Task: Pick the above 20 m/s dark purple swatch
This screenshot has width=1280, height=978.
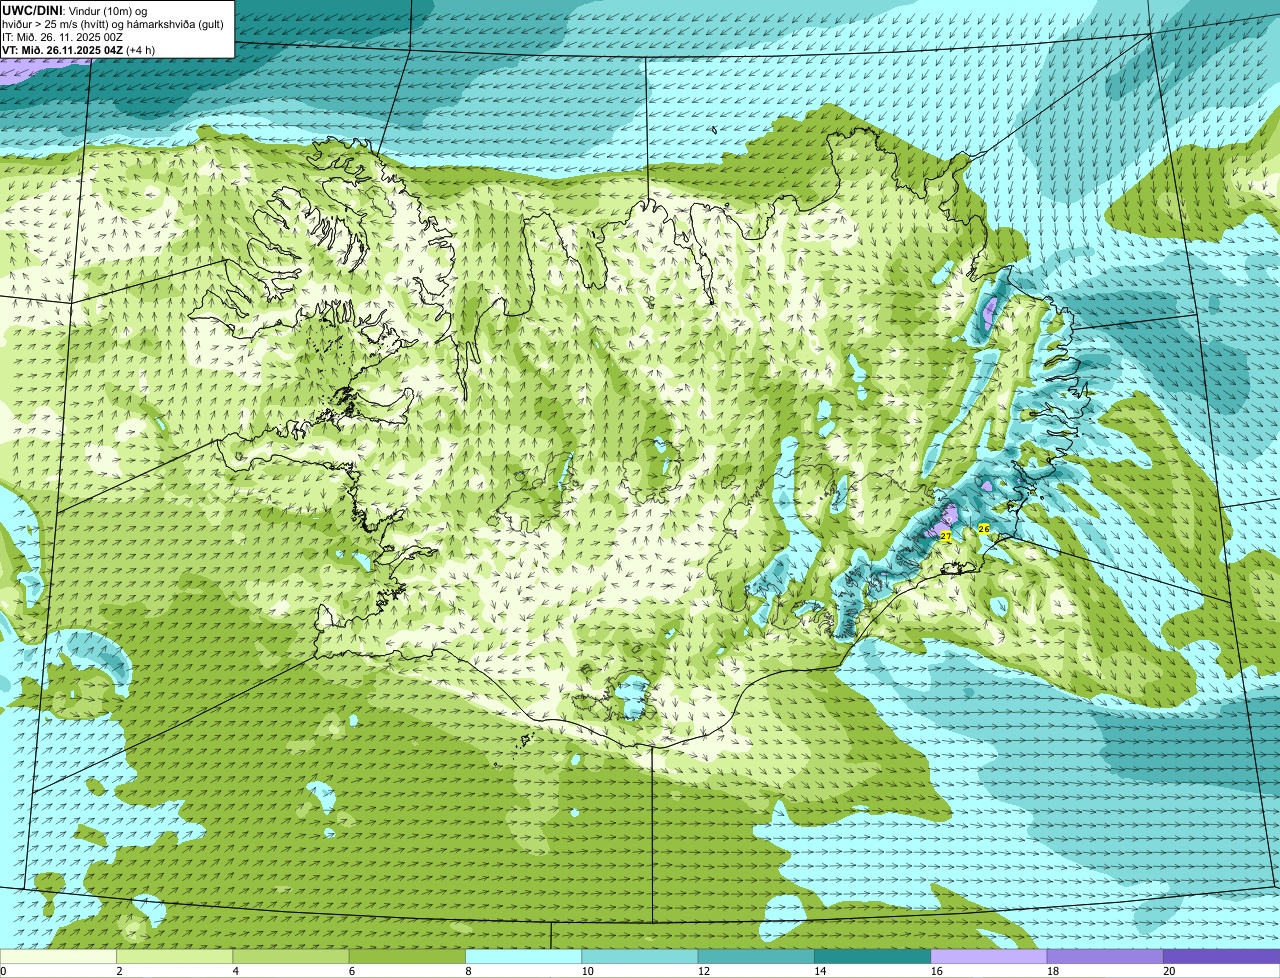Action: 1221,957
